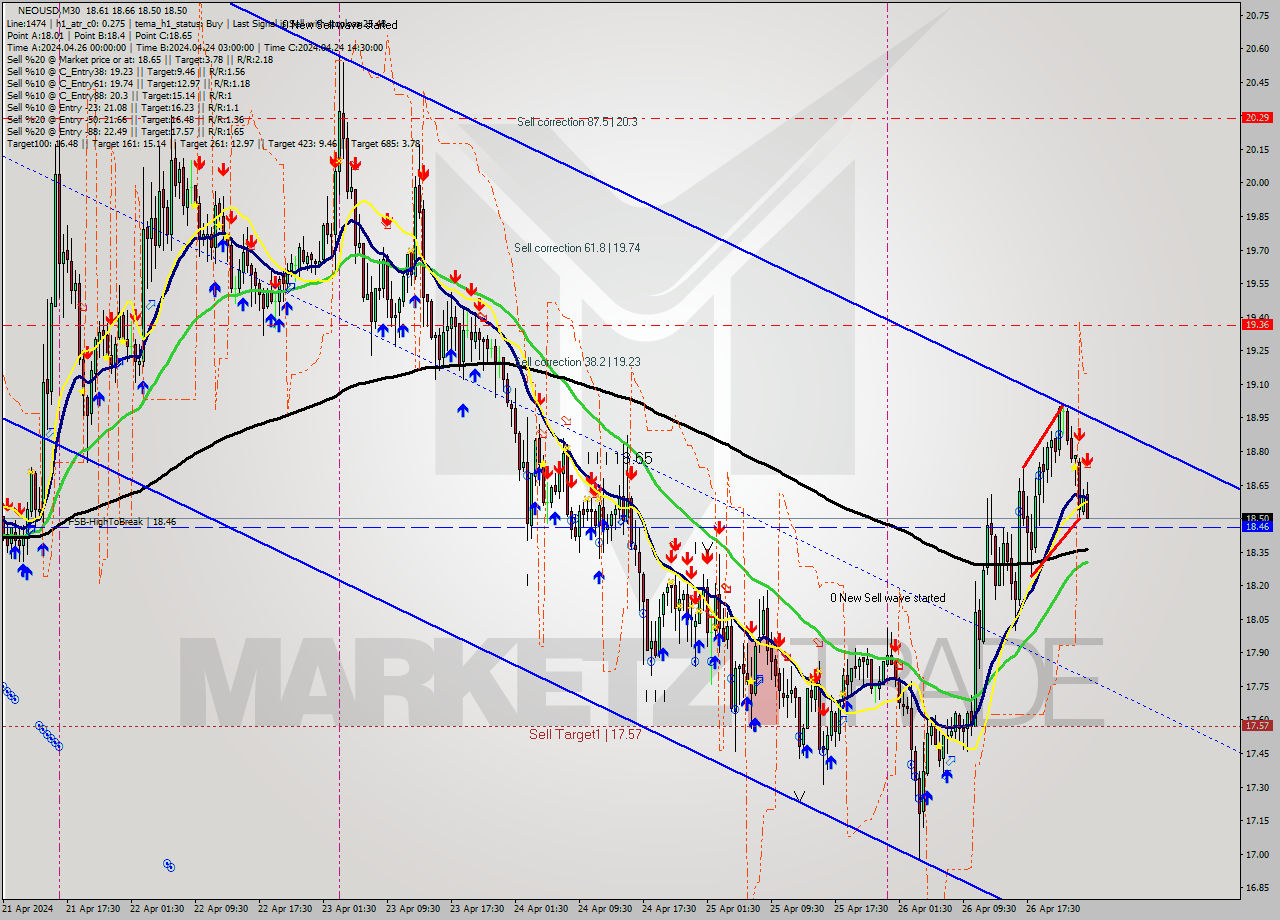Select the '26 Apr 17:30' time label
The height and width of the screenshot is (920, 1280).
pyautogui.click(x=1053, y=909)
